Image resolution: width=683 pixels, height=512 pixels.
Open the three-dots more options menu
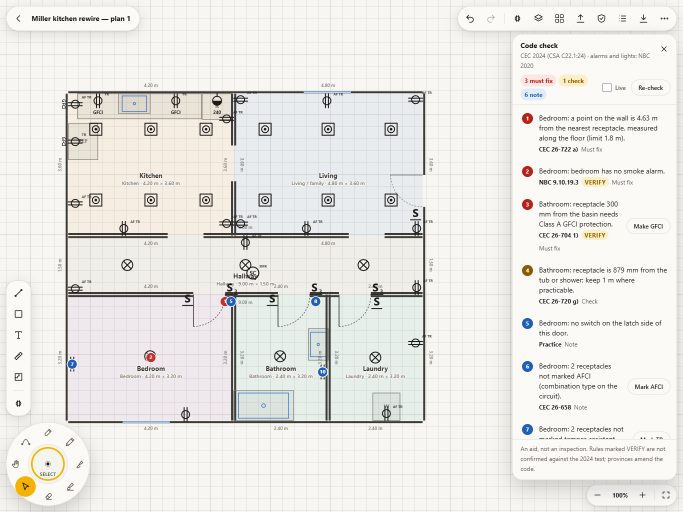664,19
